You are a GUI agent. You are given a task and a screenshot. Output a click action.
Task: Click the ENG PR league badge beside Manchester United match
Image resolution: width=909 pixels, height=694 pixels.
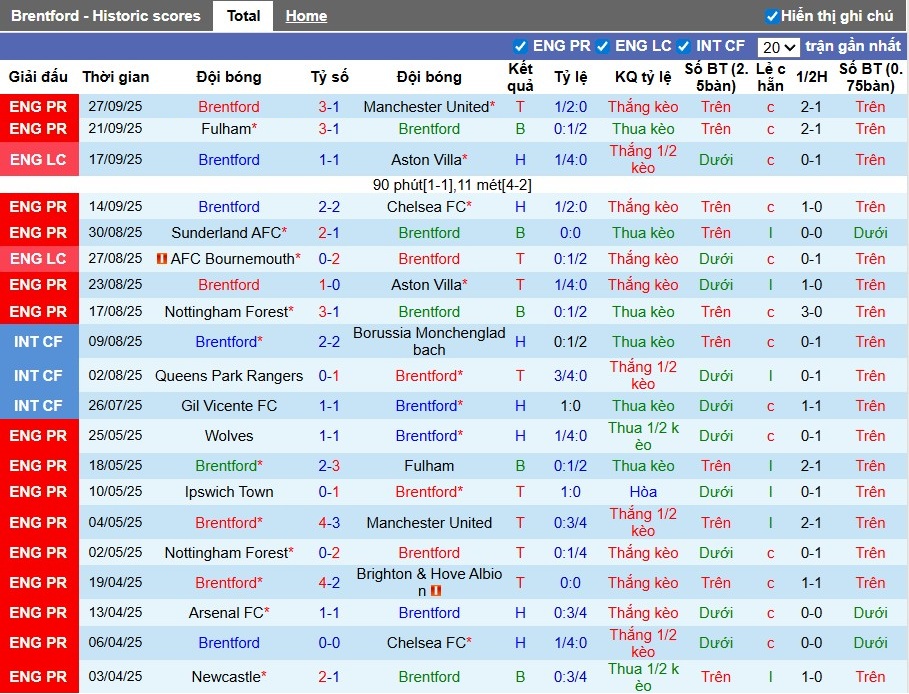(x=39, y=107)
